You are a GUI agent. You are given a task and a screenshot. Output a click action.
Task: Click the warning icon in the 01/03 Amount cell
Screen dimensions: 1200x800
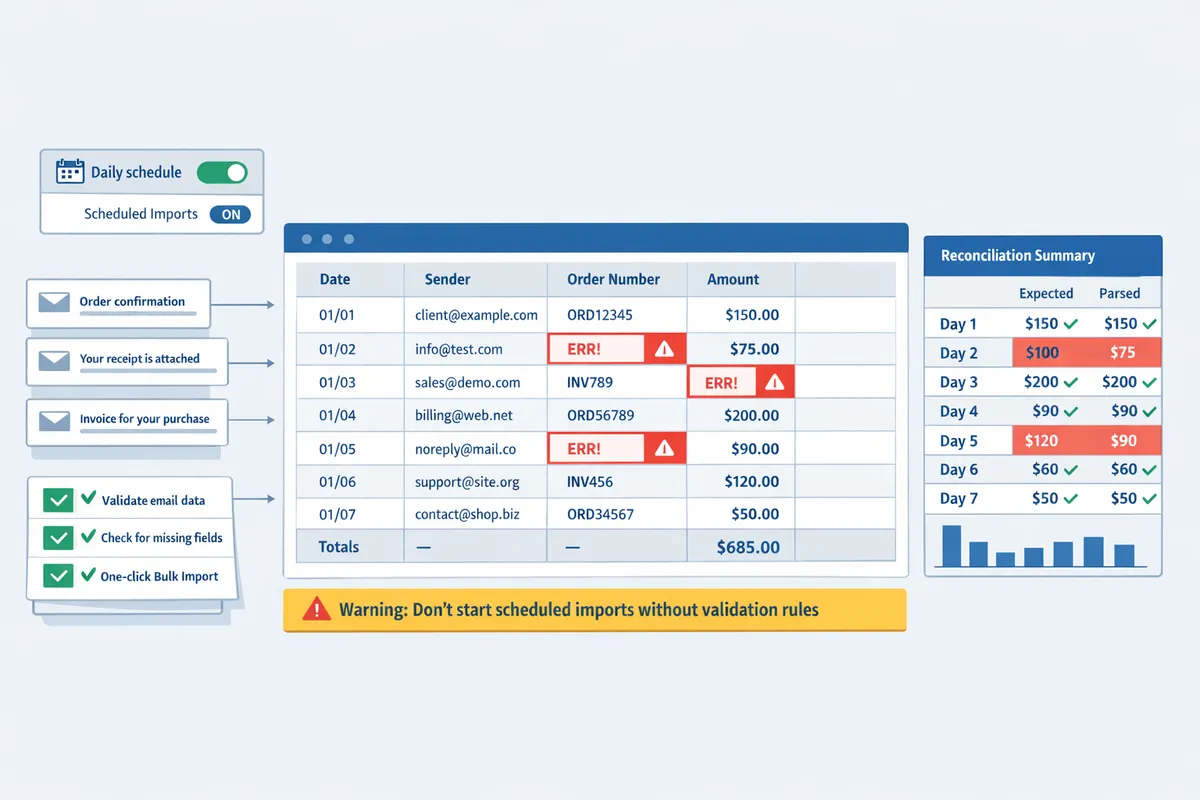(773, 382)
